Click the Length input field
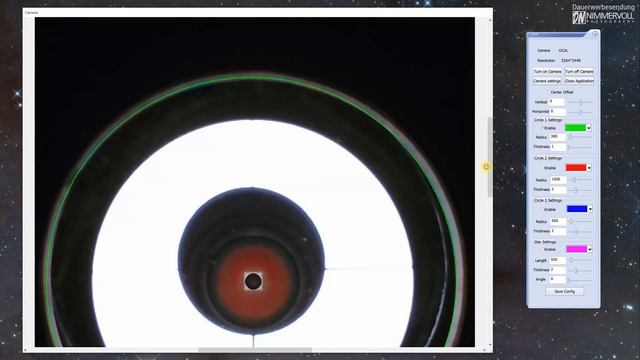The width and height of the screenshot is (640, 360). (558, 260)
